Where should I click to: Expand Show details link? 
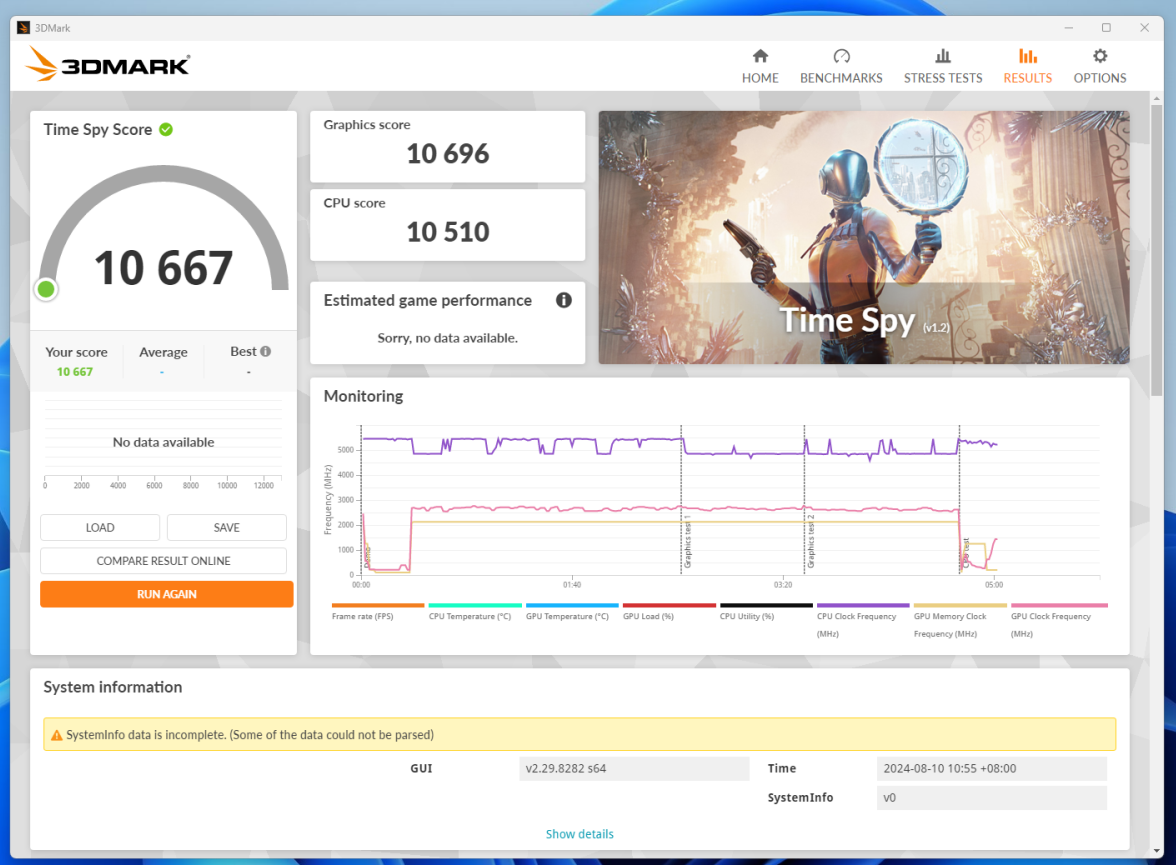point(579,833)
